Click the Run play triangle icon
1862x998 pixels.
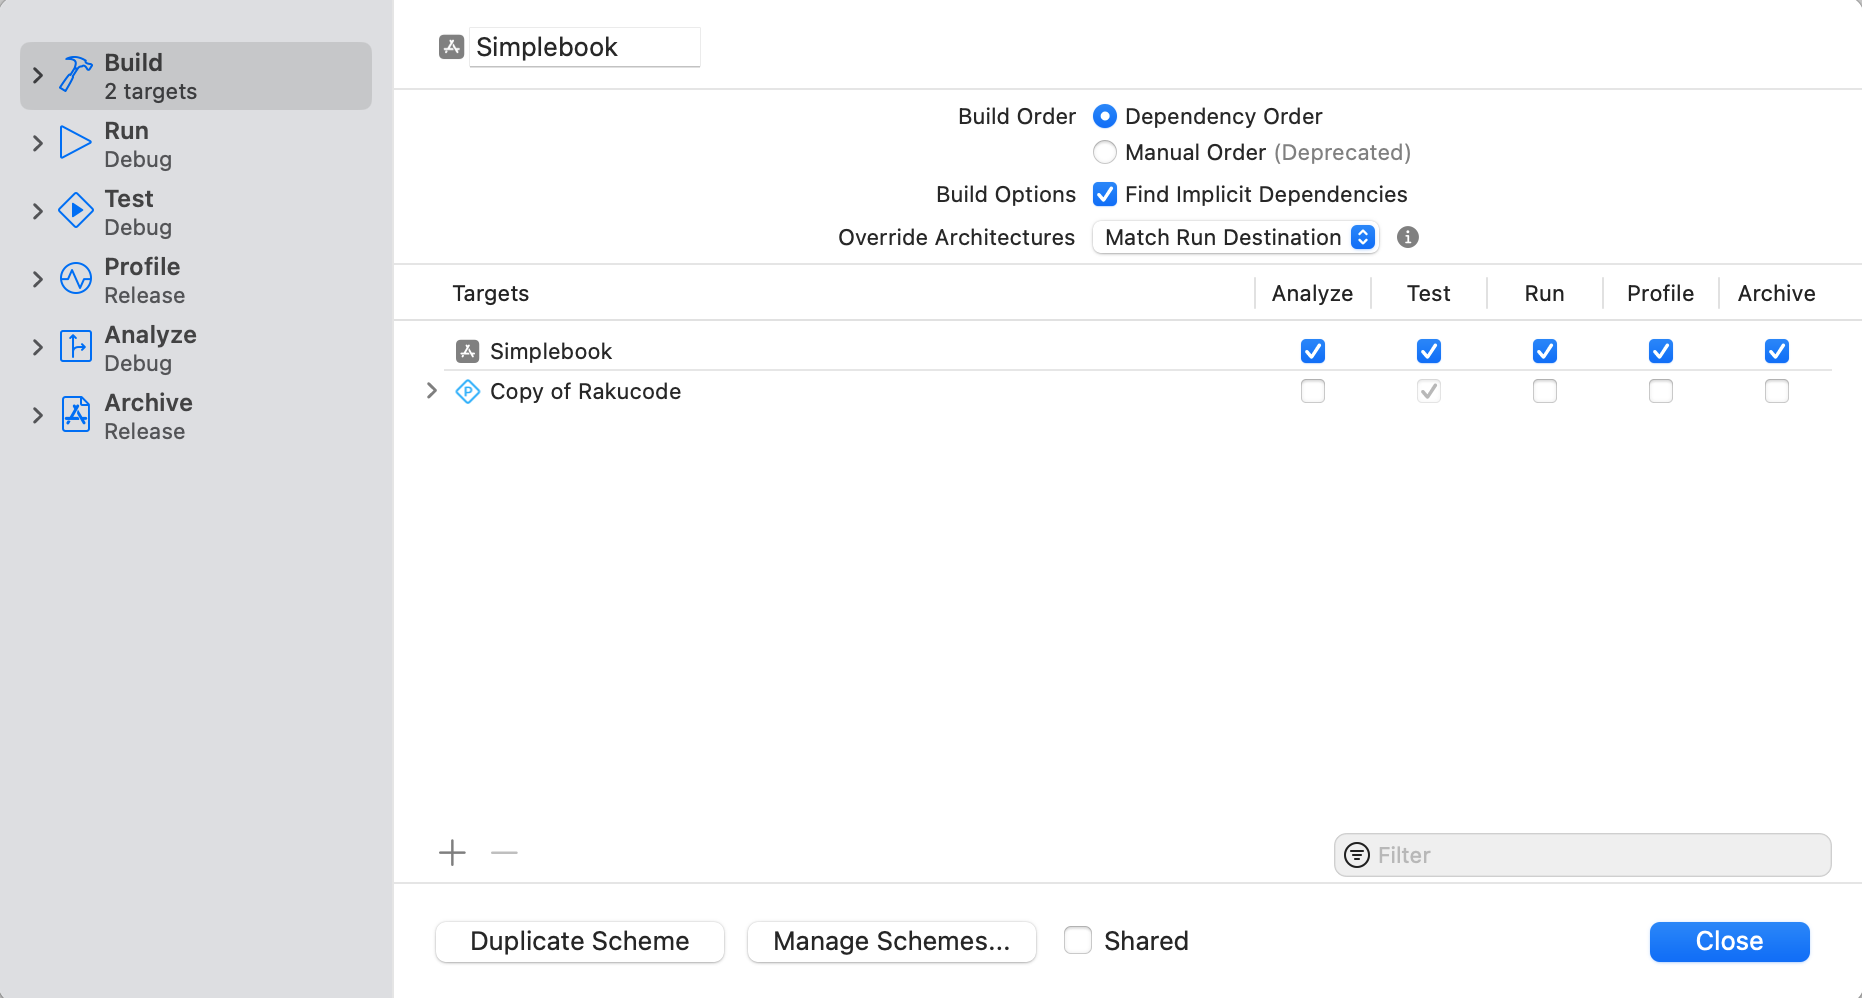point(75,143)
